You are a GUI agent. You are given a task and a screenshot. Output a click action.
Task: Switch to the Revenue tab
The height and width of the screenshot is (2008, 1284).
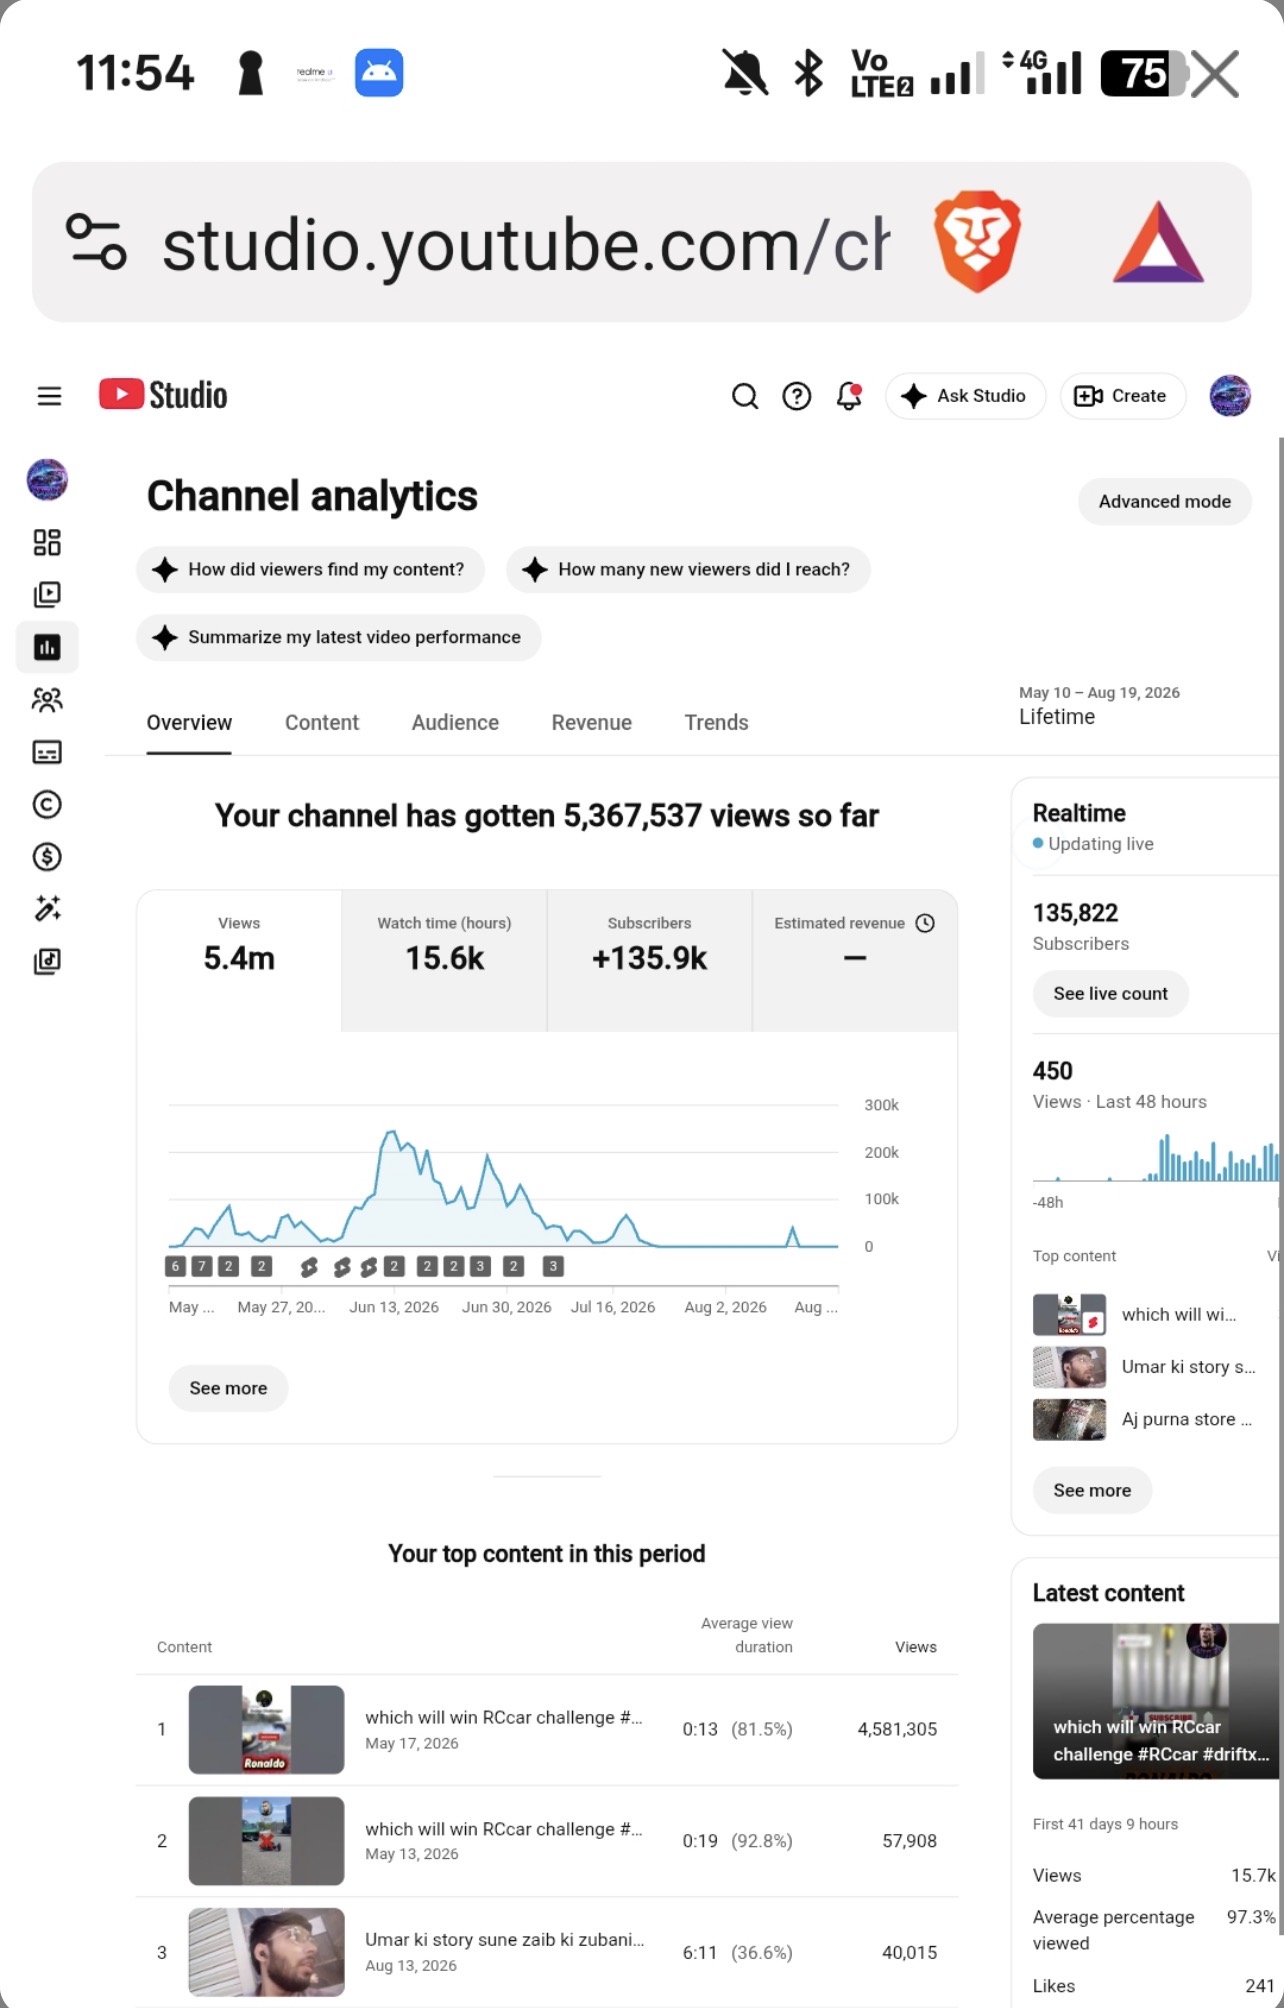tap(592, 723)
